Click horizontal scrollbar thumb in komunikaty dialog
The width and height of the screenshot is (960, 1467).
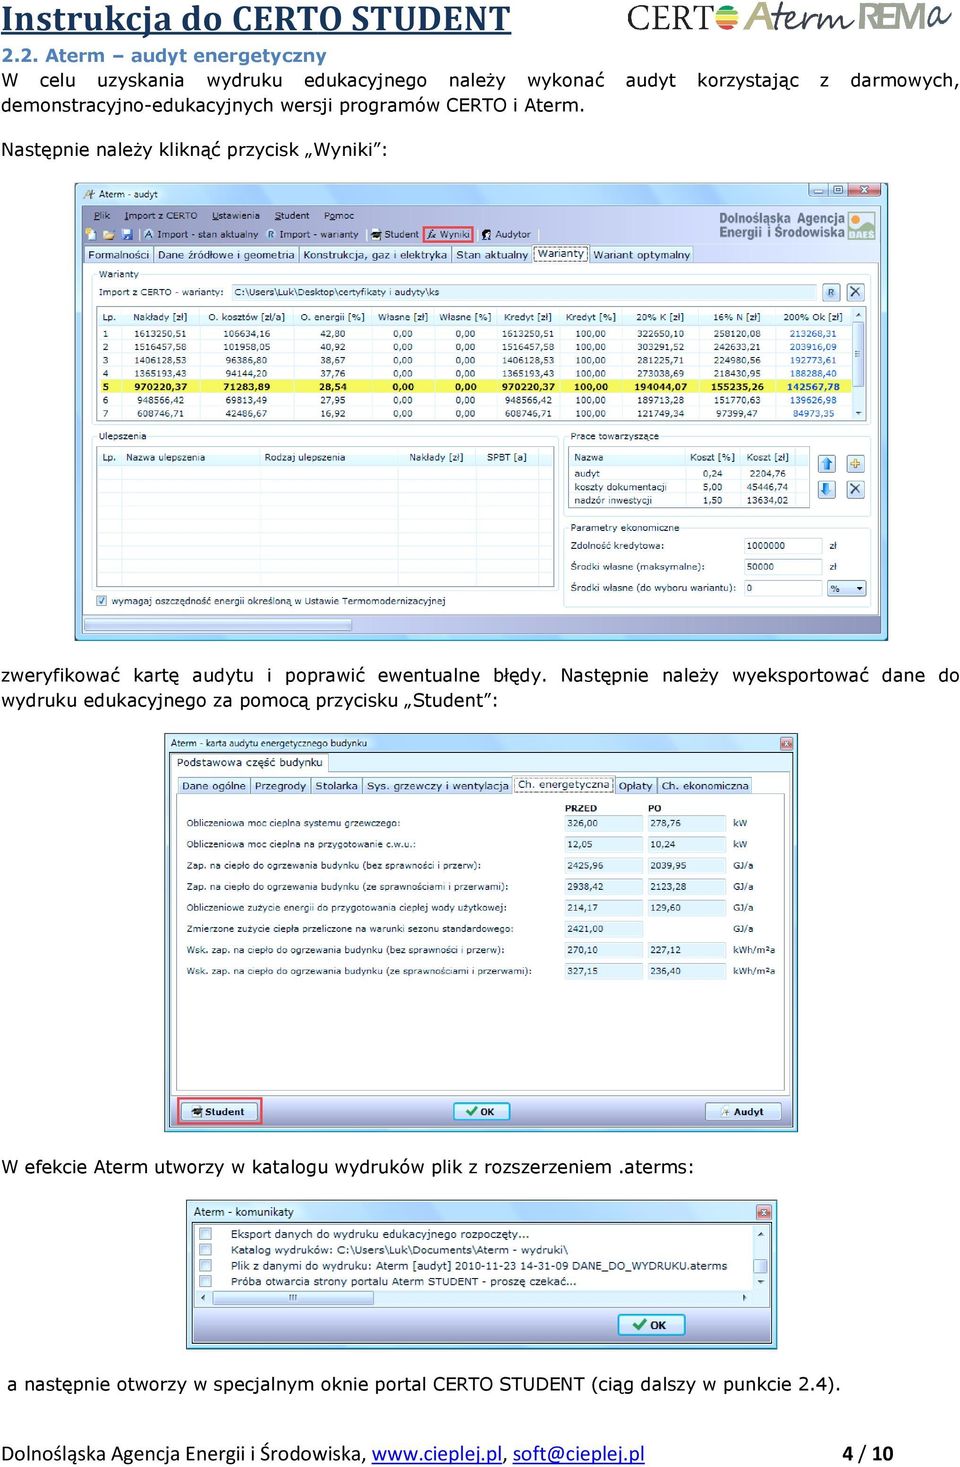click(x=292, y=1298)
